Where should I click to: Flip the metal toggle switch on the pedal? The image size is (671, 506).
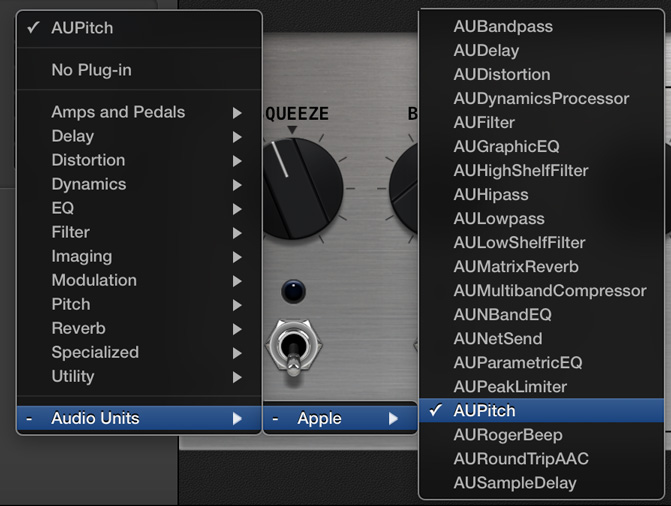[x=294, y=347]
